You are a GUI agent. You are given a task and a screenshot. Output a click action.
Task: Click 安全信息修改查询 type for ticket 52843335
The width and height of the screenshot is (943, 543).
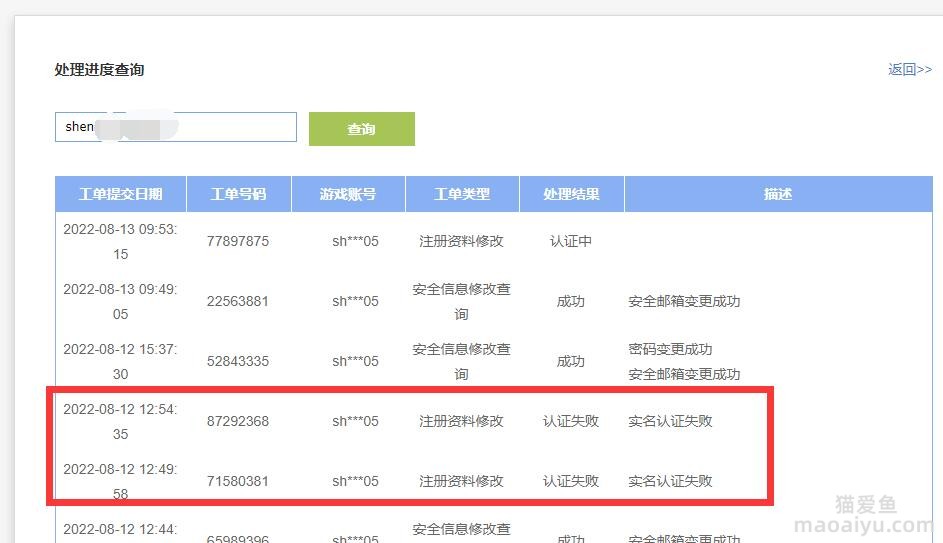(461, 362)
